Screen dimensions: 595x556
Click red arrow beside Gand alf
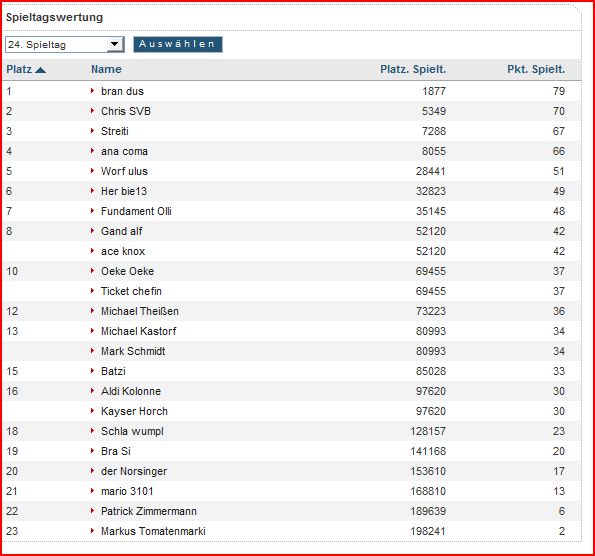pyautogui.click(x=92, y=231)
